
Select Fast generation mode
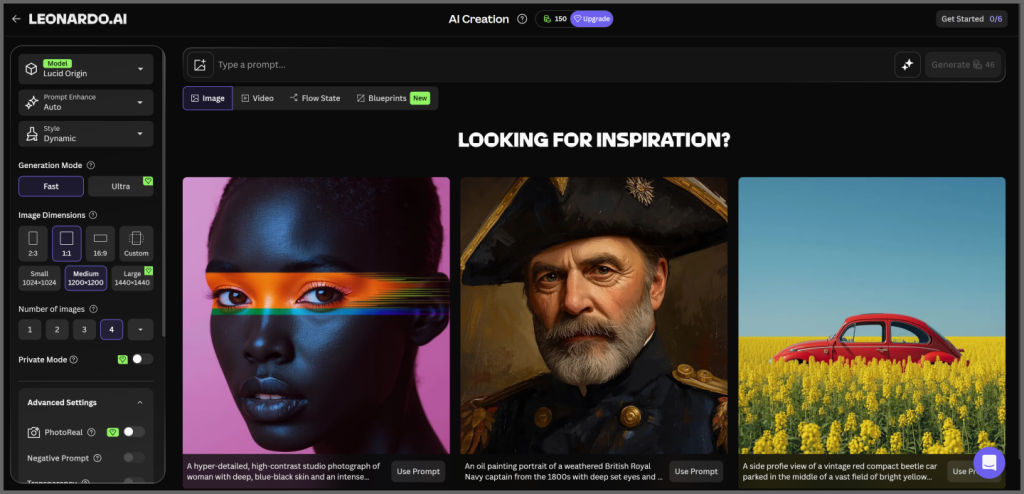(51, 186)
